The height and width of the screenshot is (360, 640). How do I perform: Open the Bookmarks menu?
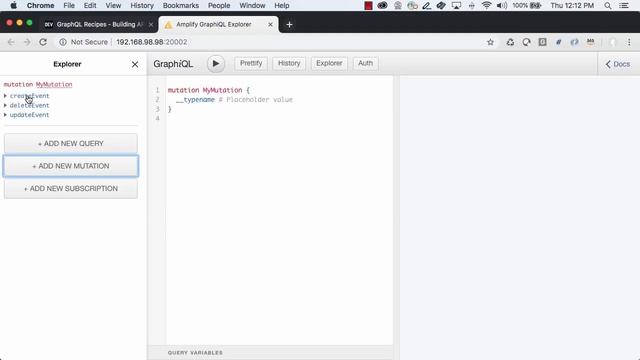[x=181, y=6]
